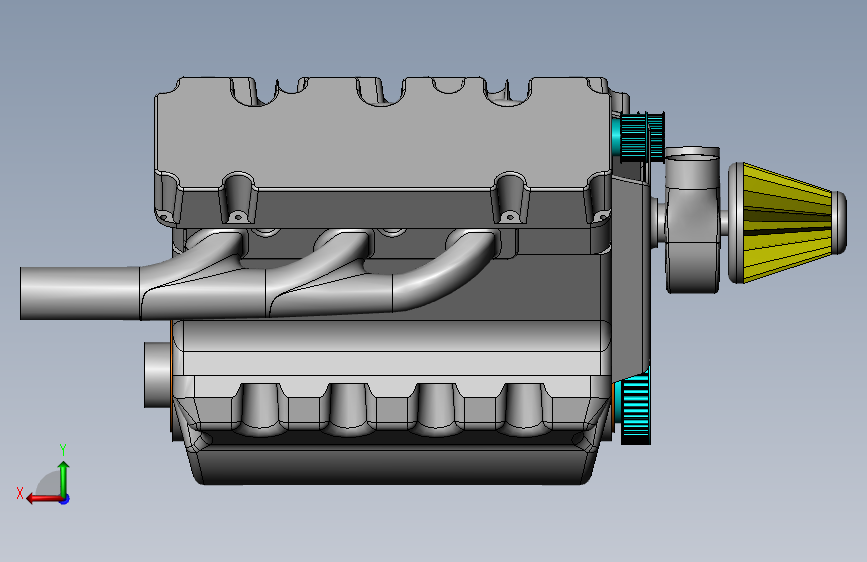
Task: Click the blue Z axis dot on the triad
Action: 65,499
